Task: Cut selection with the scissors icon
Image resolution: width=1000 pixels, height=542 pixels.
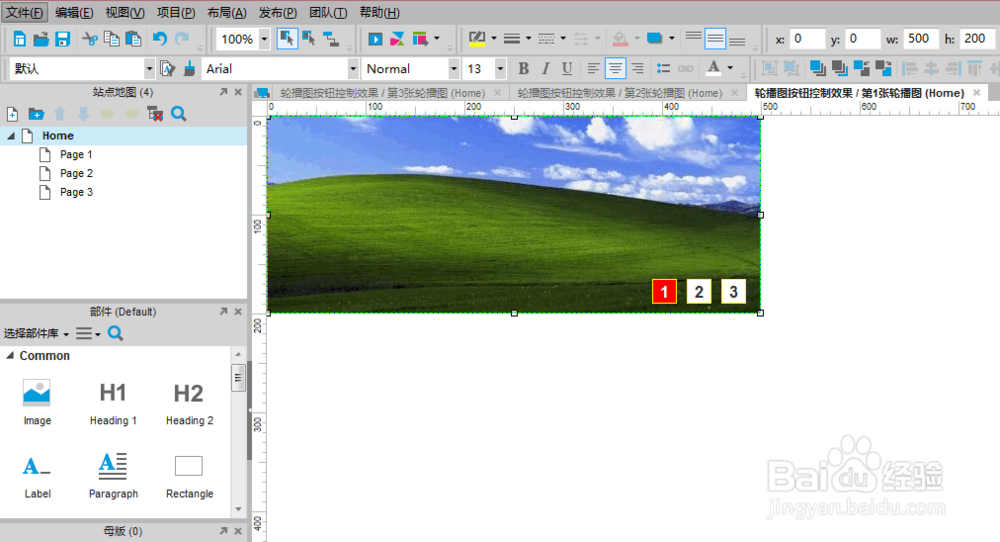Action: [x=90, y=39]
